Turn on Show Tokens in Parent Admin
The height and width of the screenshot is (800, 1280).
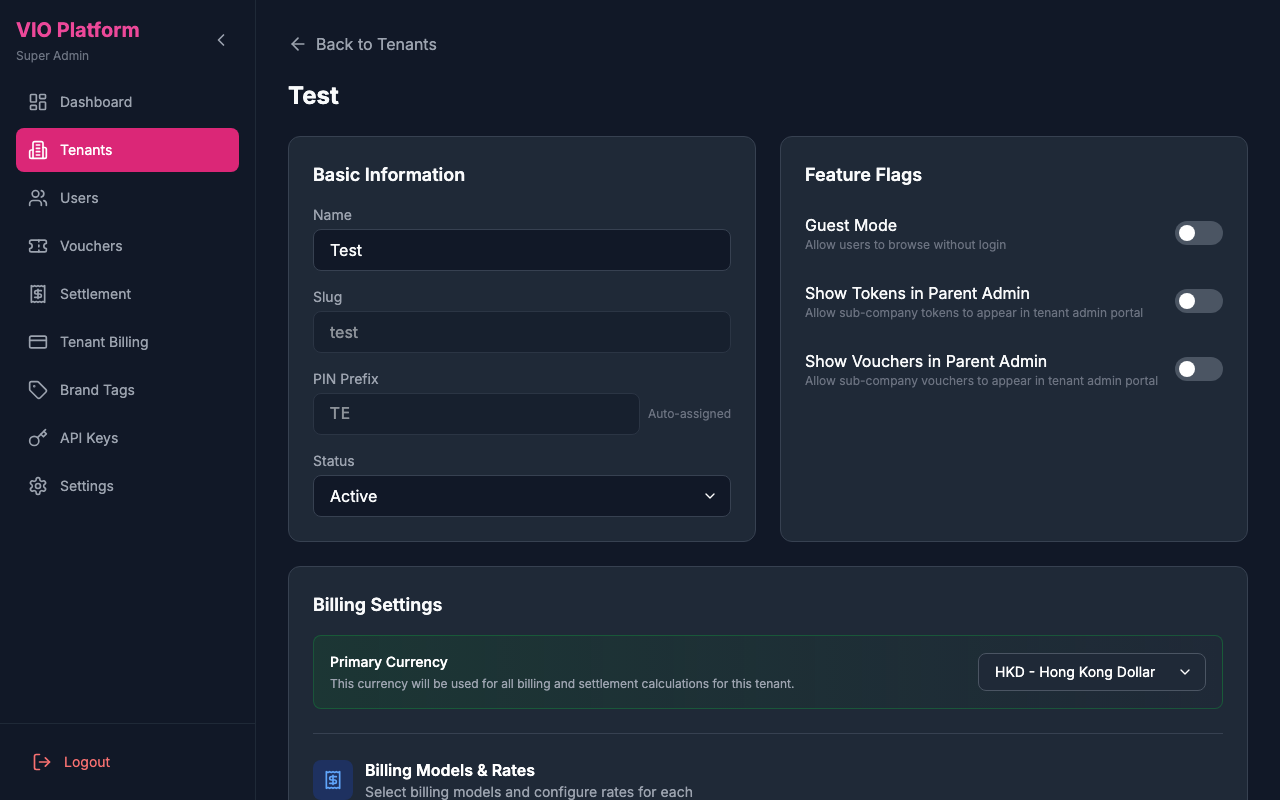pyautogui.click(x=1198, y=301)
